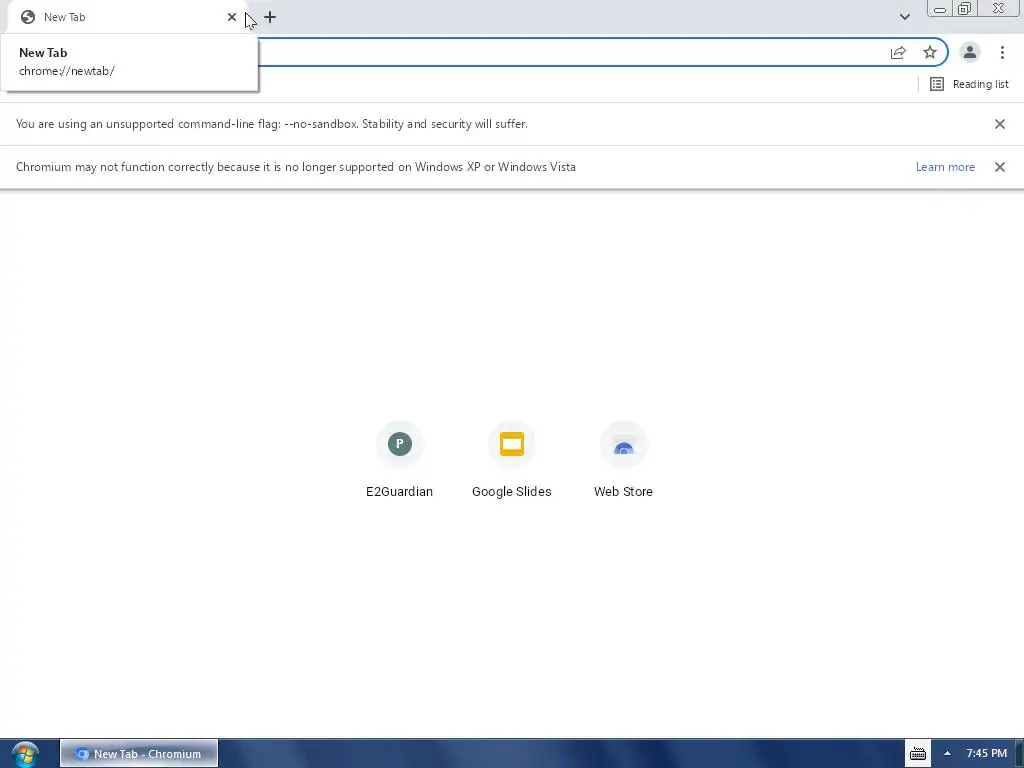1024x768 pixels.
Task: Open the Reading list panel
Action: (969, 84)
